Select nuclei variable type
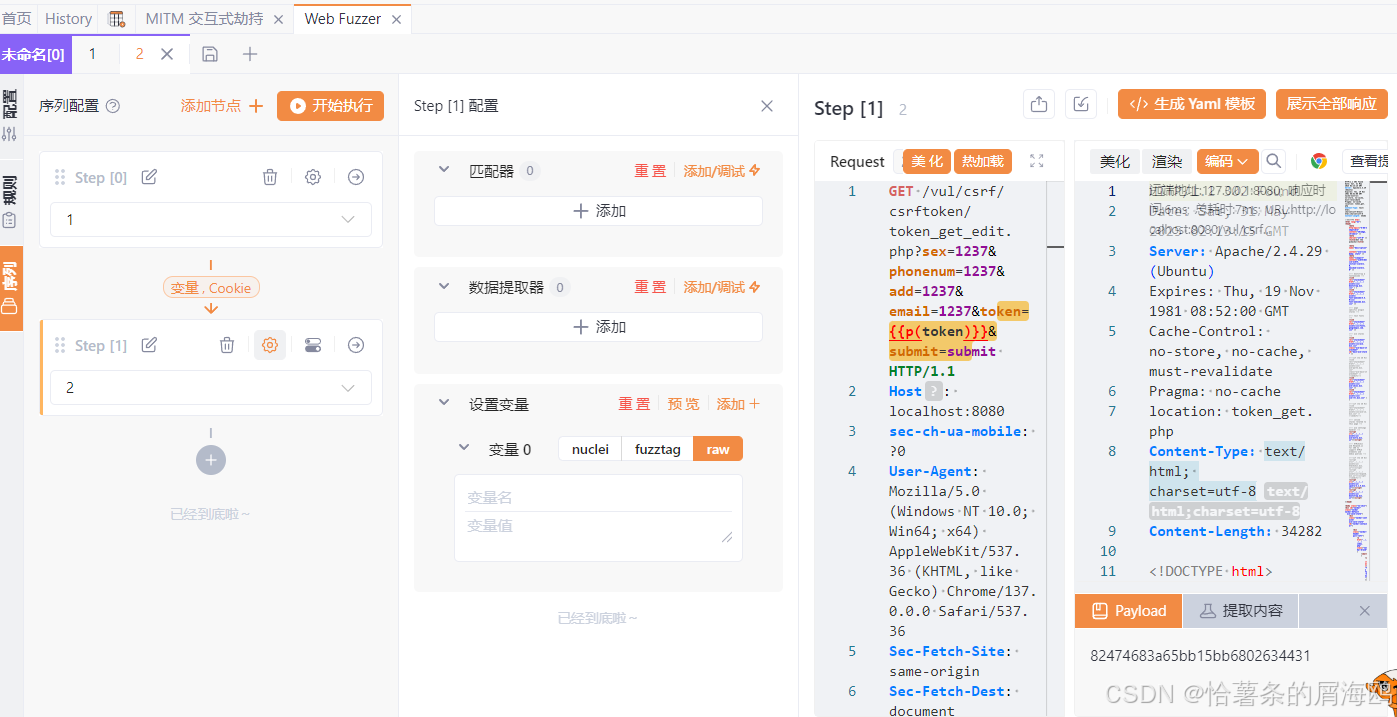The image size is (1397, 717). click(590, 449)
